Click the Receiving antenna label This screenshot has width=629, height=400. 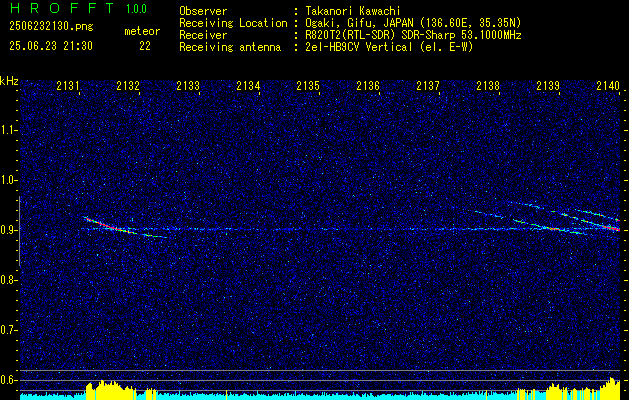click(x=230, y=47)
